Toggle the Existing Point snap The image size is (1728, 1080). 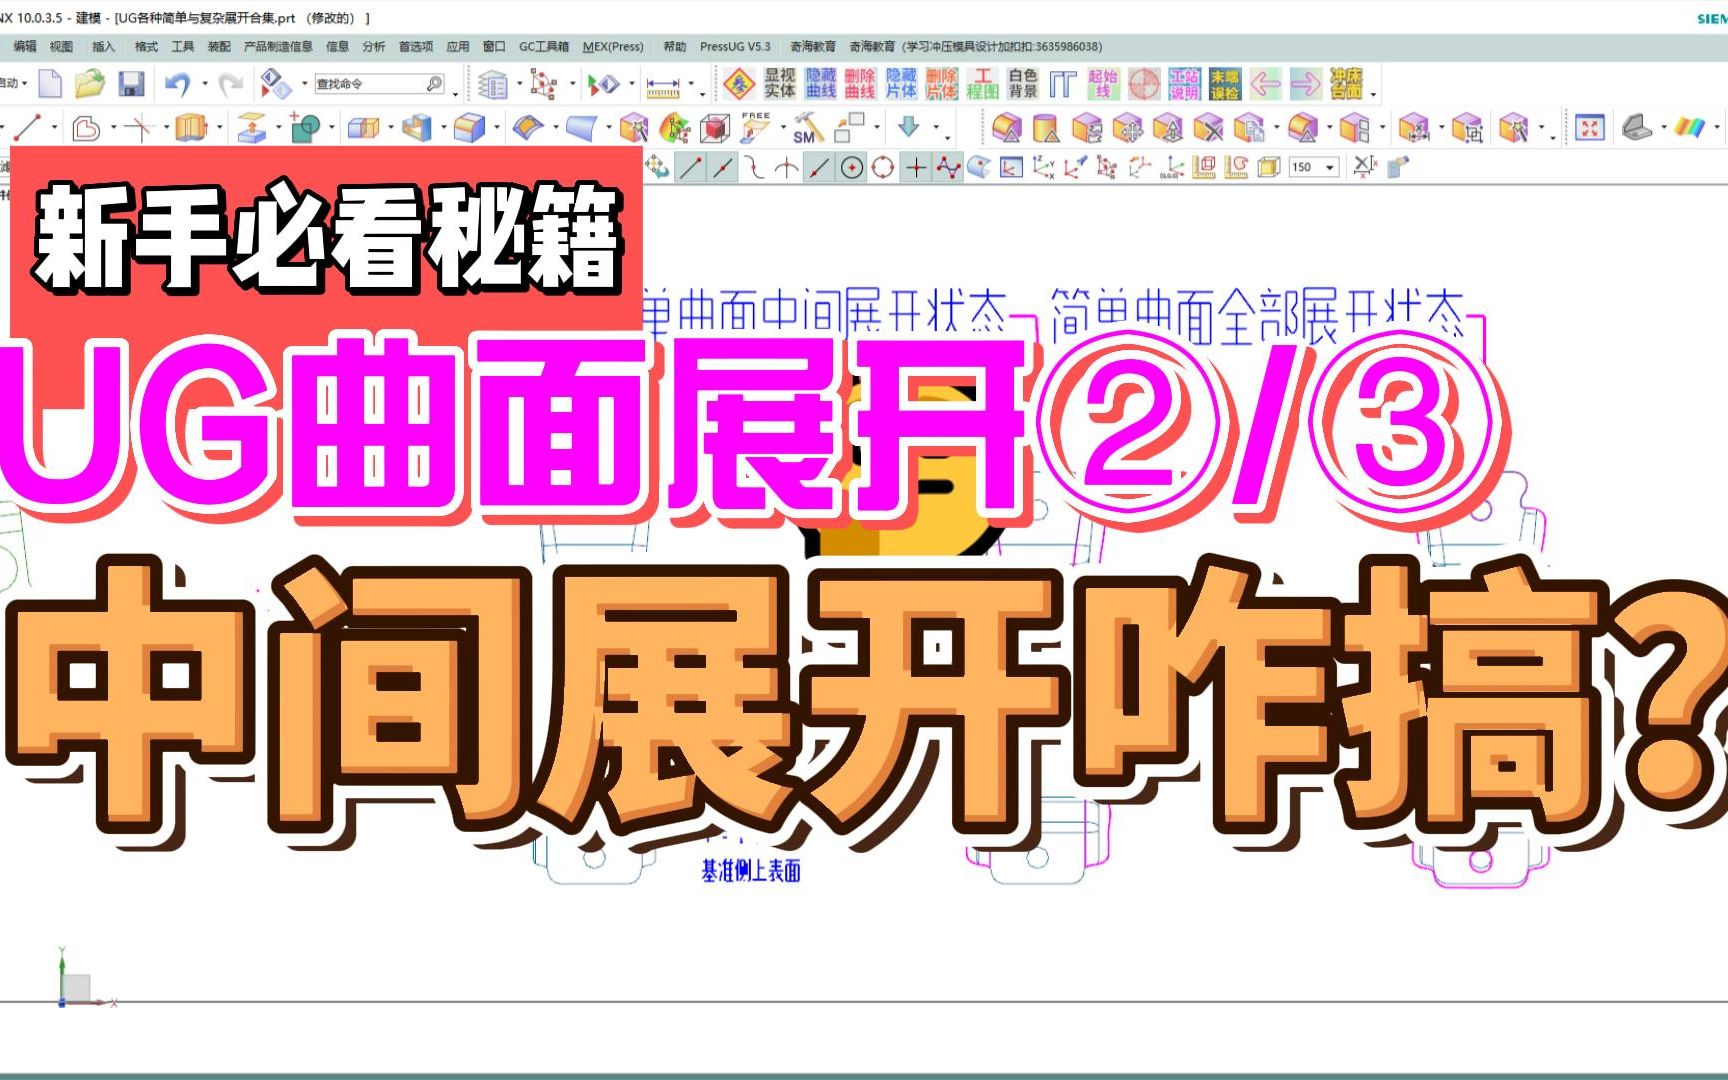[915, 168]
